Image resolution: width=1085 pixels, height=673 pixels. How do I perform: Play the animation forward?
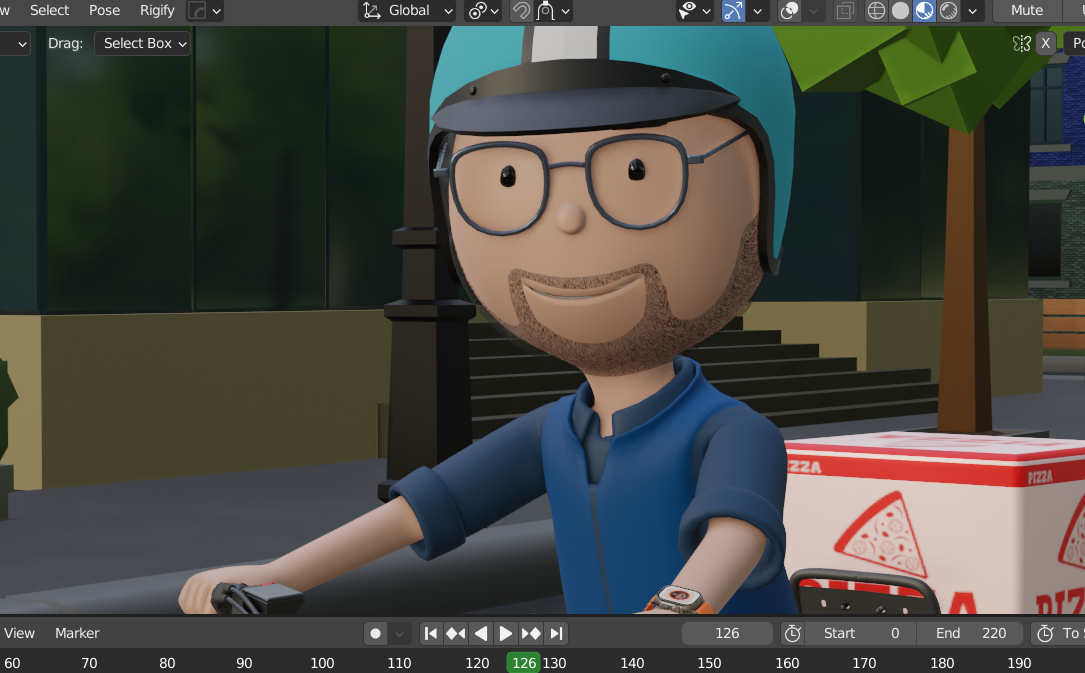[506, 633]
